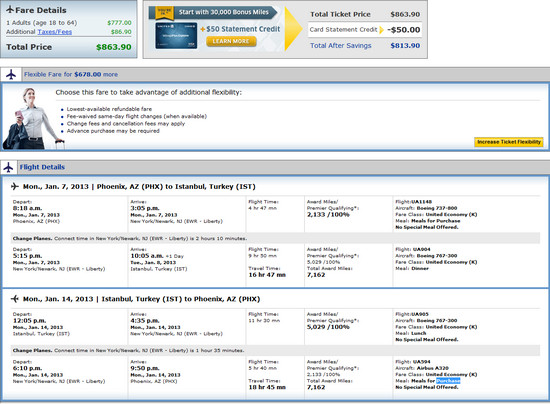The width and height of the screenshot is (550, 404).
Task: Click the airplane icon next to Flexible Fare
Action: point(11,74)
